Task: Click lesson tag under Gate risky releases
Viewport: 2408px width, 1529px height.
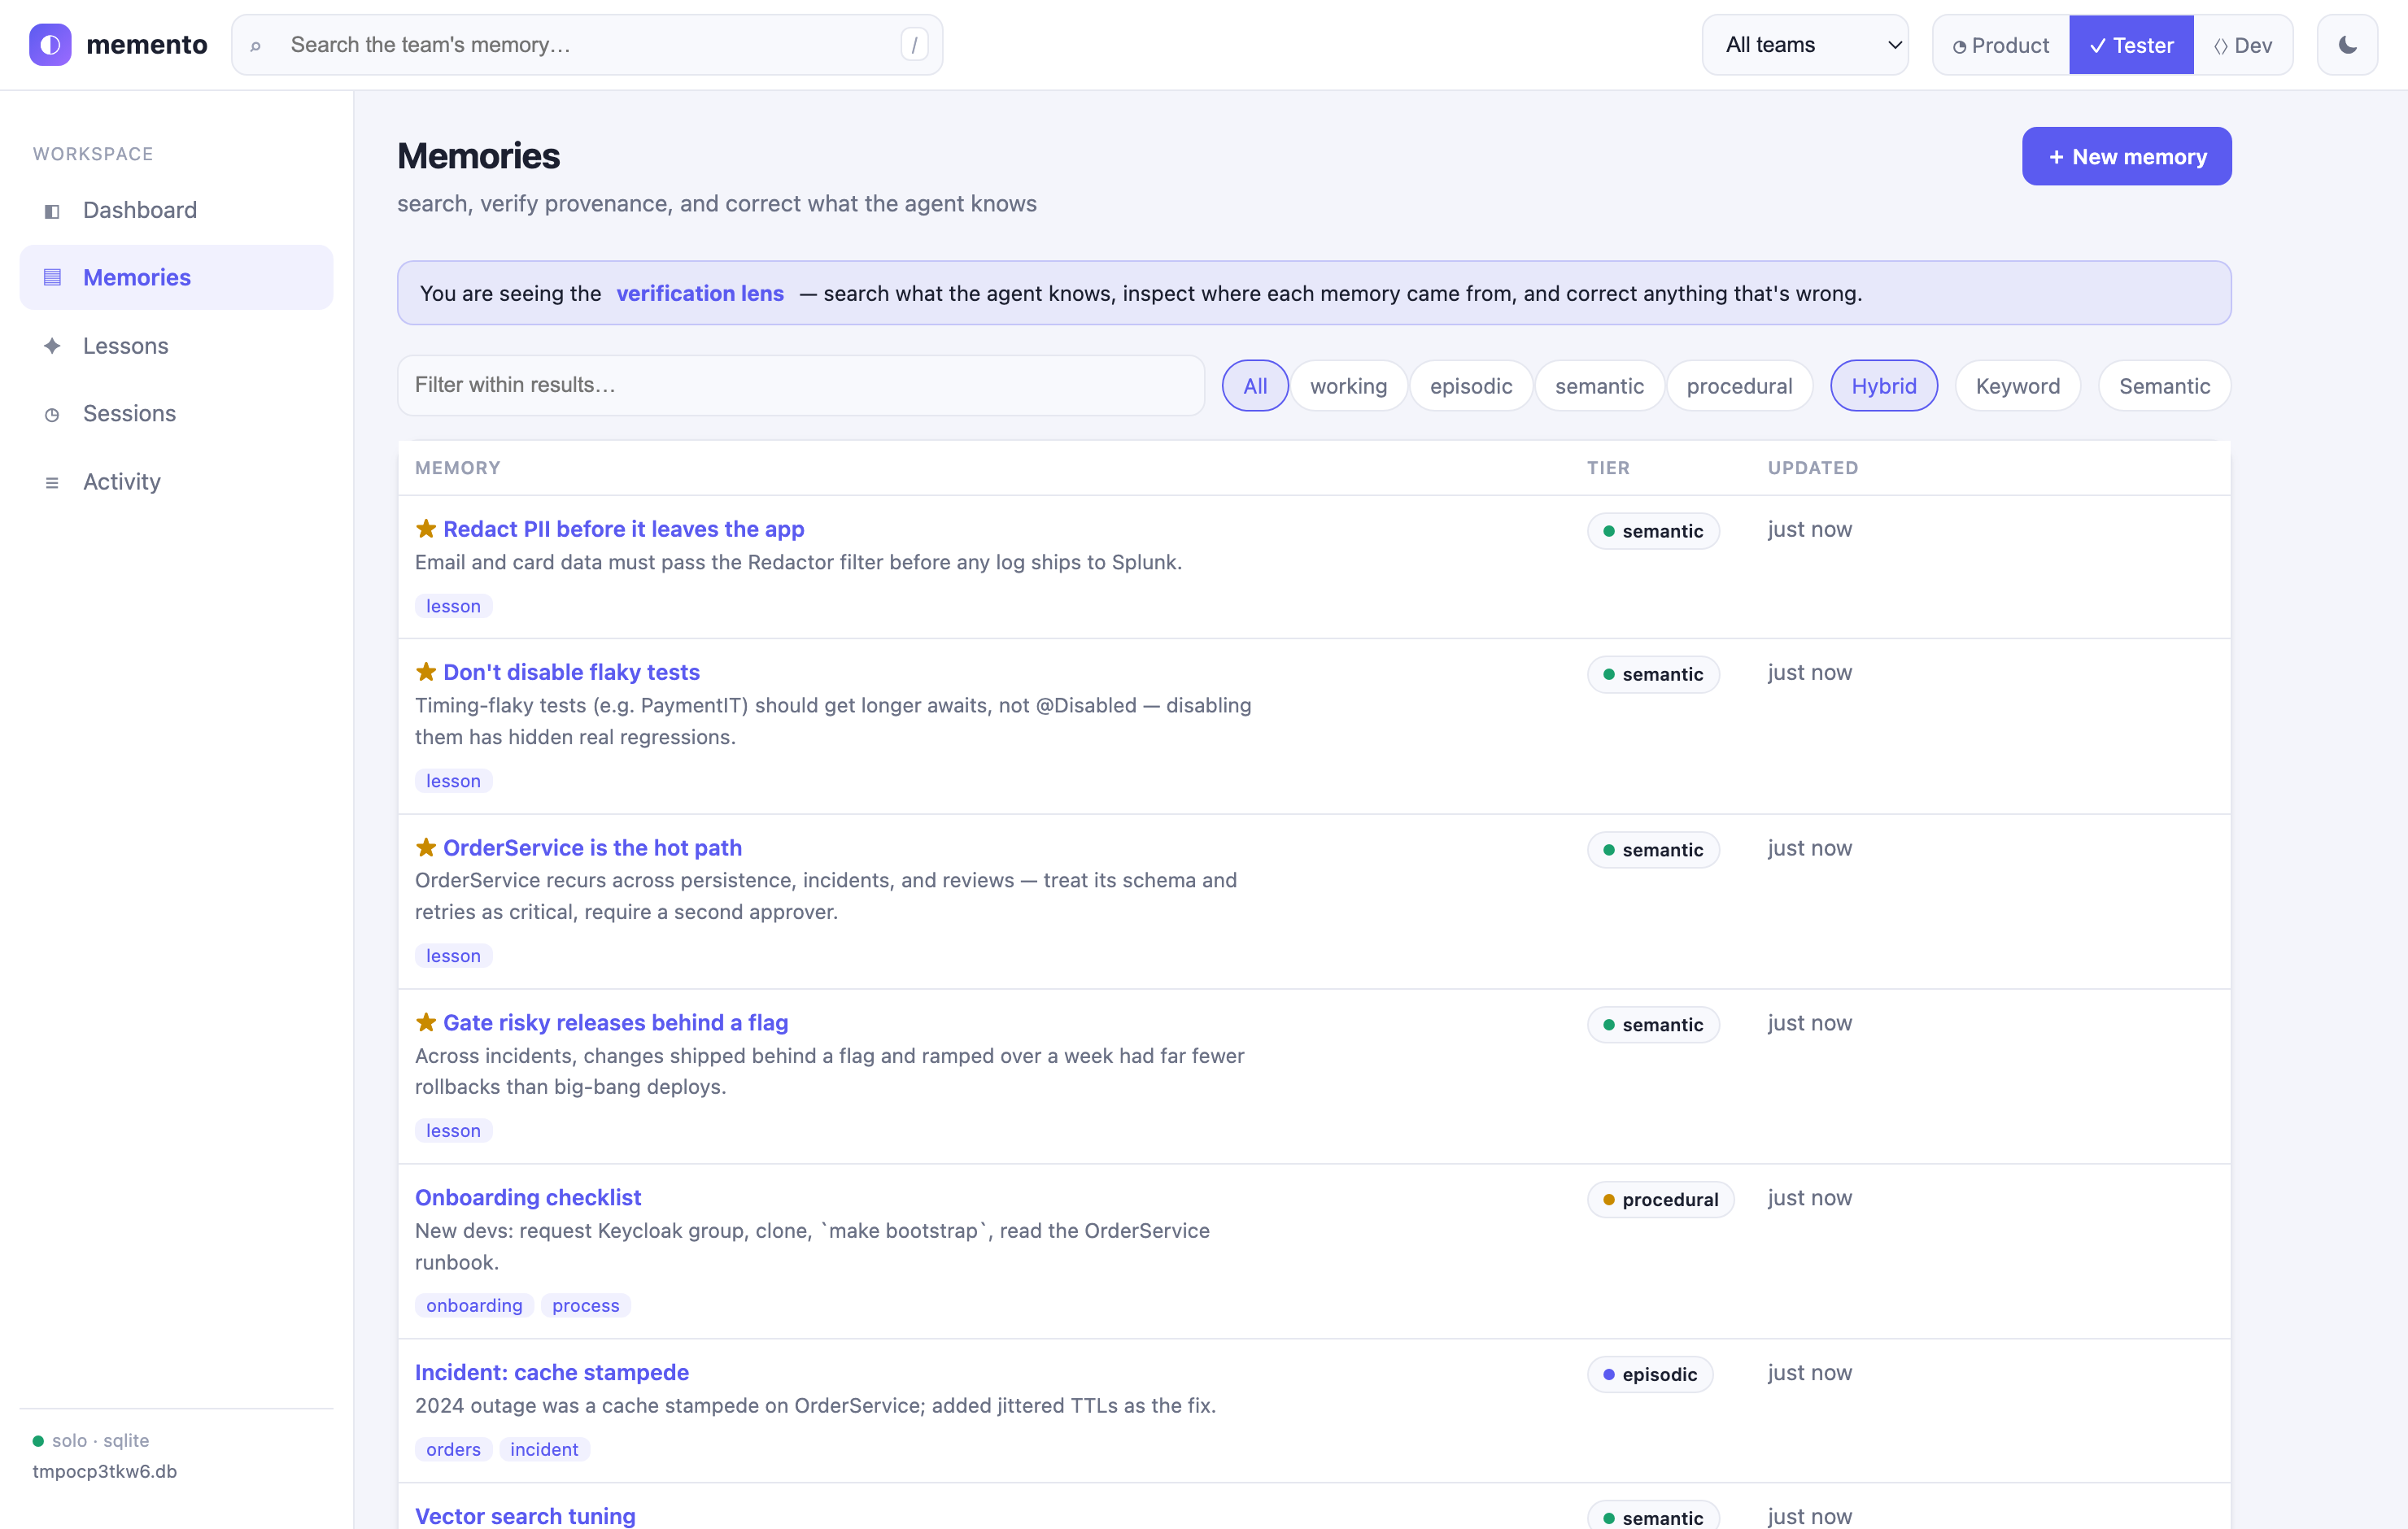Action: point(453,1131)
